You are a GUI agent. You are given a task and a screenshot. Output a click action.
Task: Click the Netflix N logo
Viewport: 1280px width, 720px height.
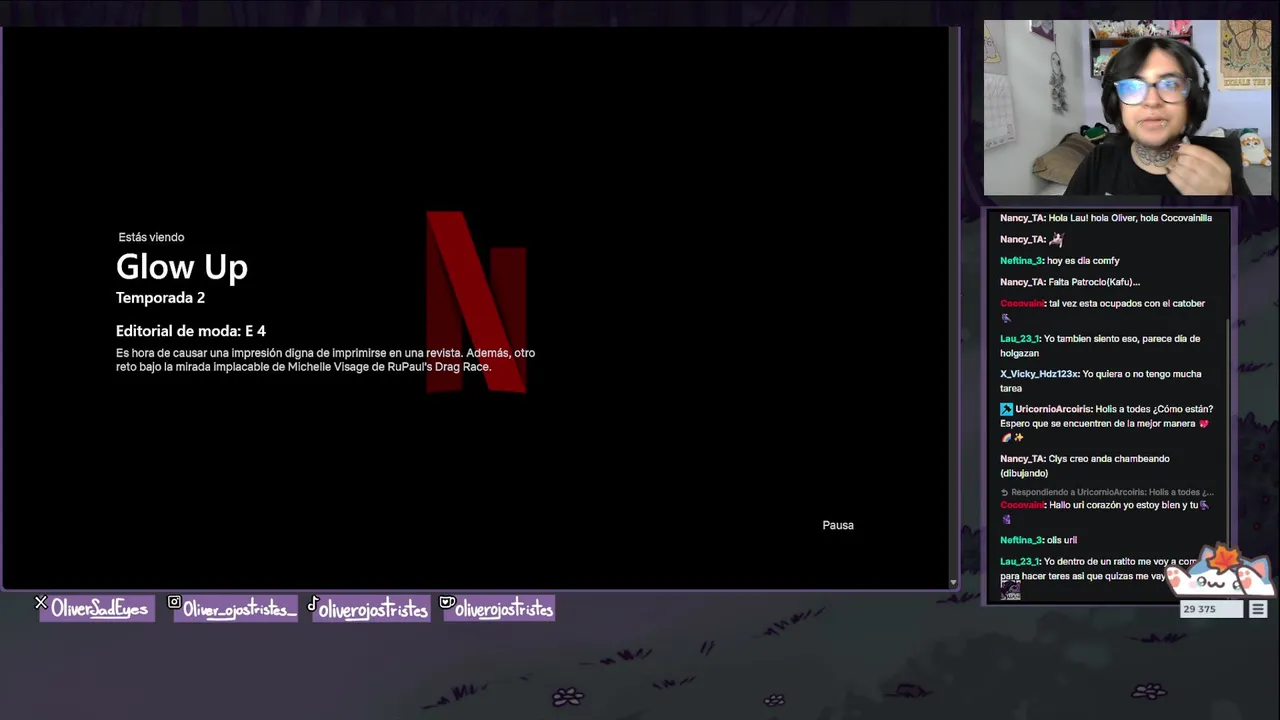(477, 301)
